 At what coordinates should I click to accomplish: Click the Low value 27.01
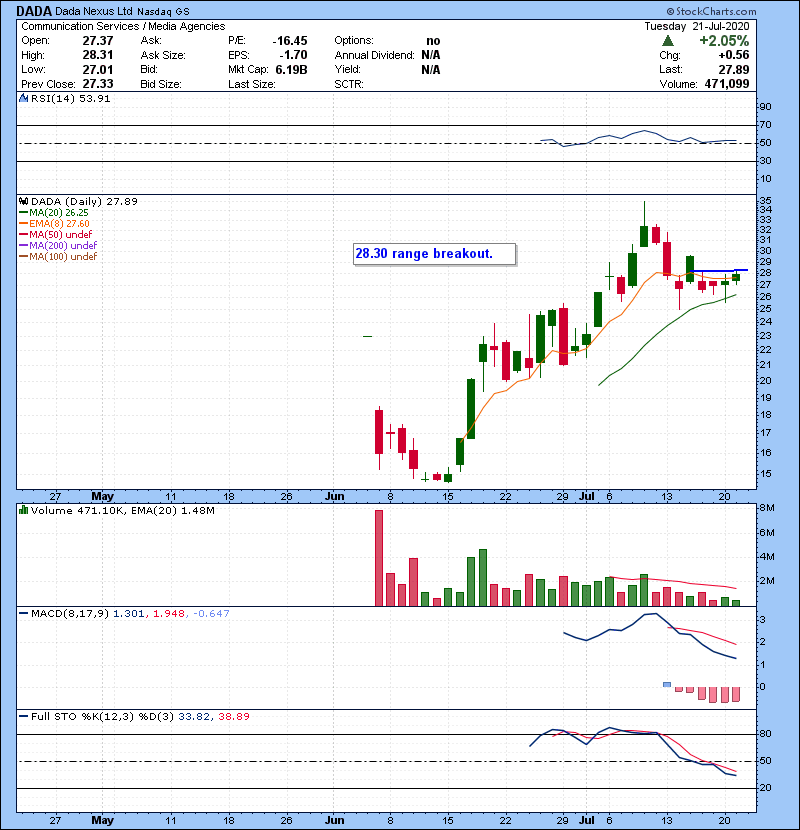click(x=98, y=69)
